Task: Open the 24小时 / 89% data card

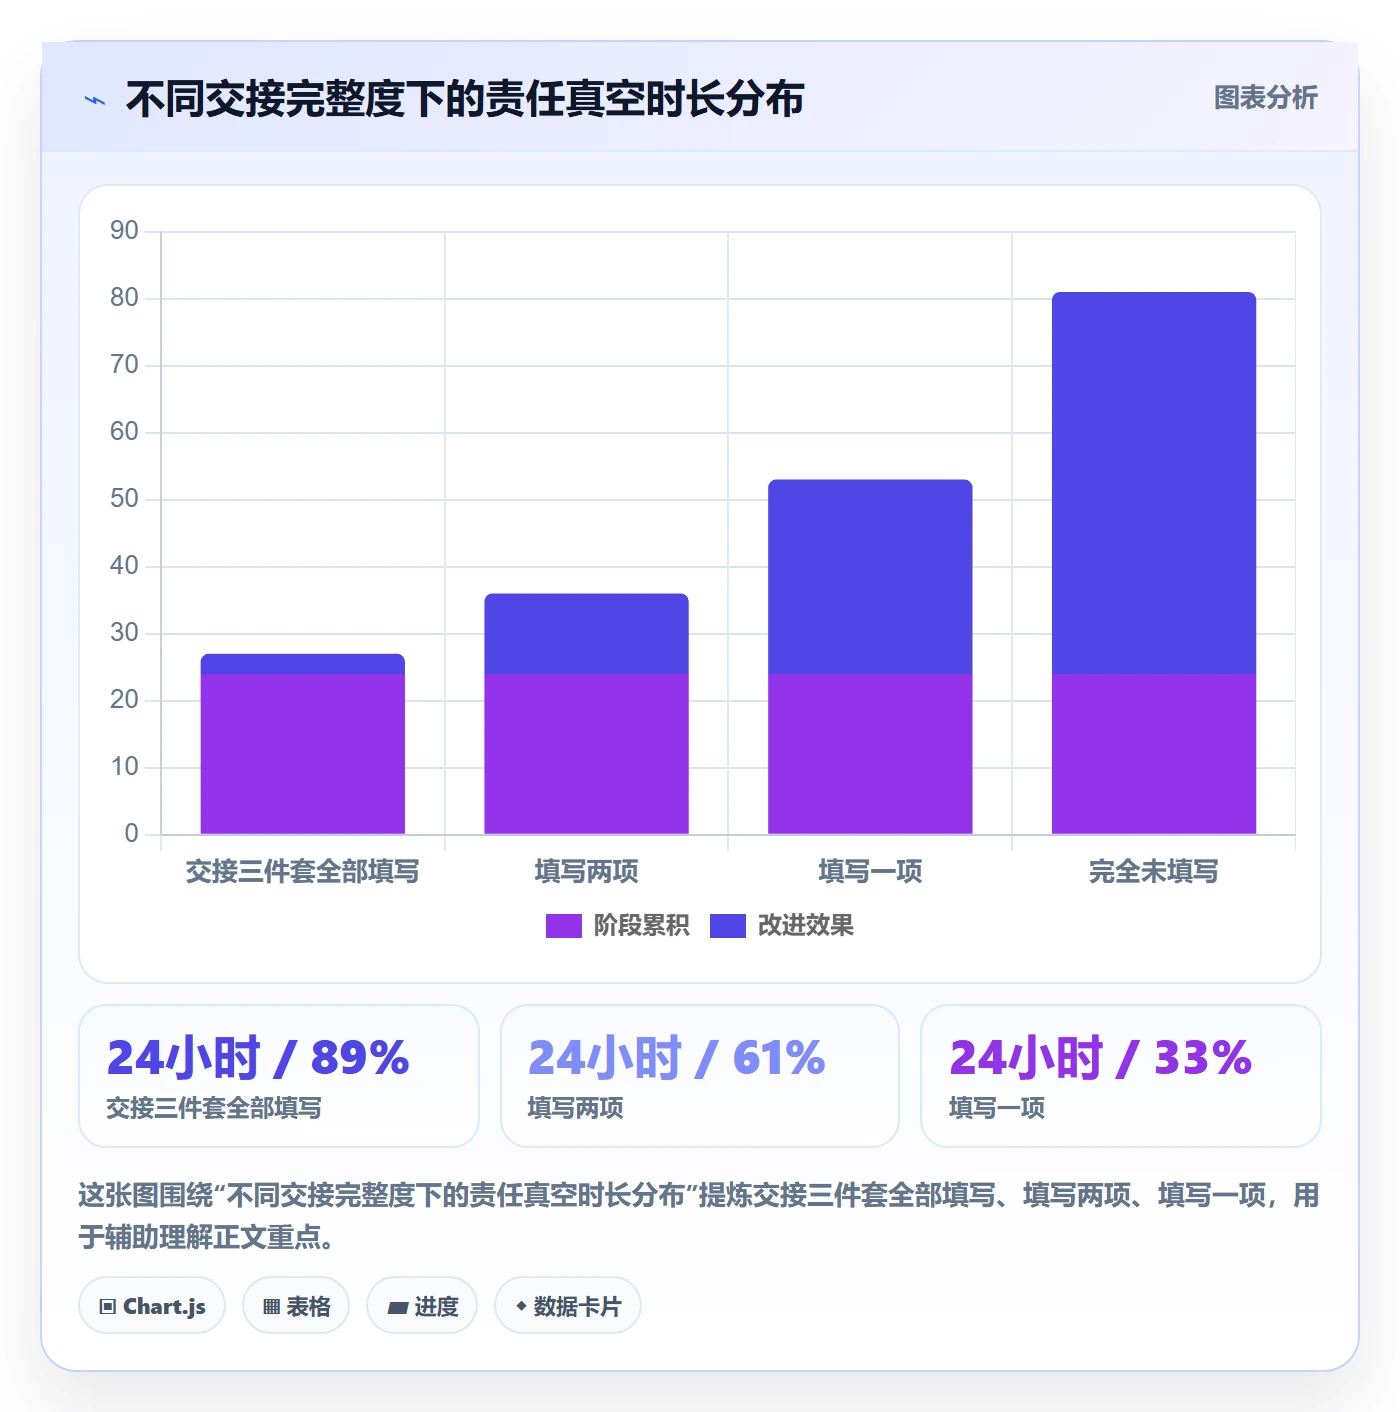Action: (x=279, y=1076)
